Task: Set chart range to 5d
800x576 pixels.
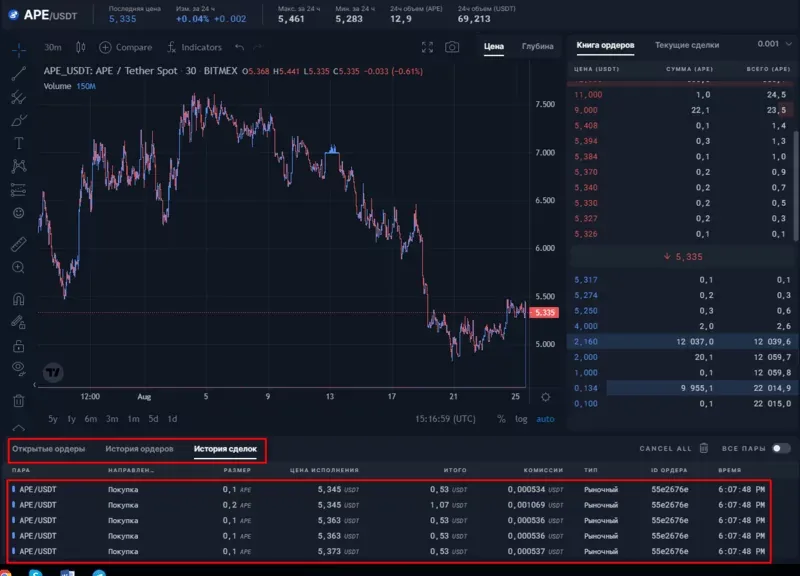Action: (x=153, y=419)
